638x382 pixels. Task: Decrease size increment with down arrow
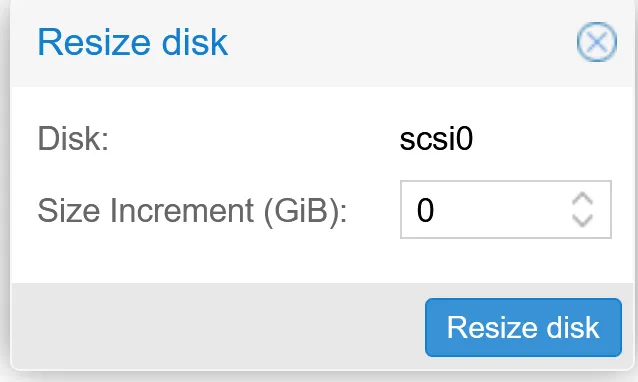582,220
